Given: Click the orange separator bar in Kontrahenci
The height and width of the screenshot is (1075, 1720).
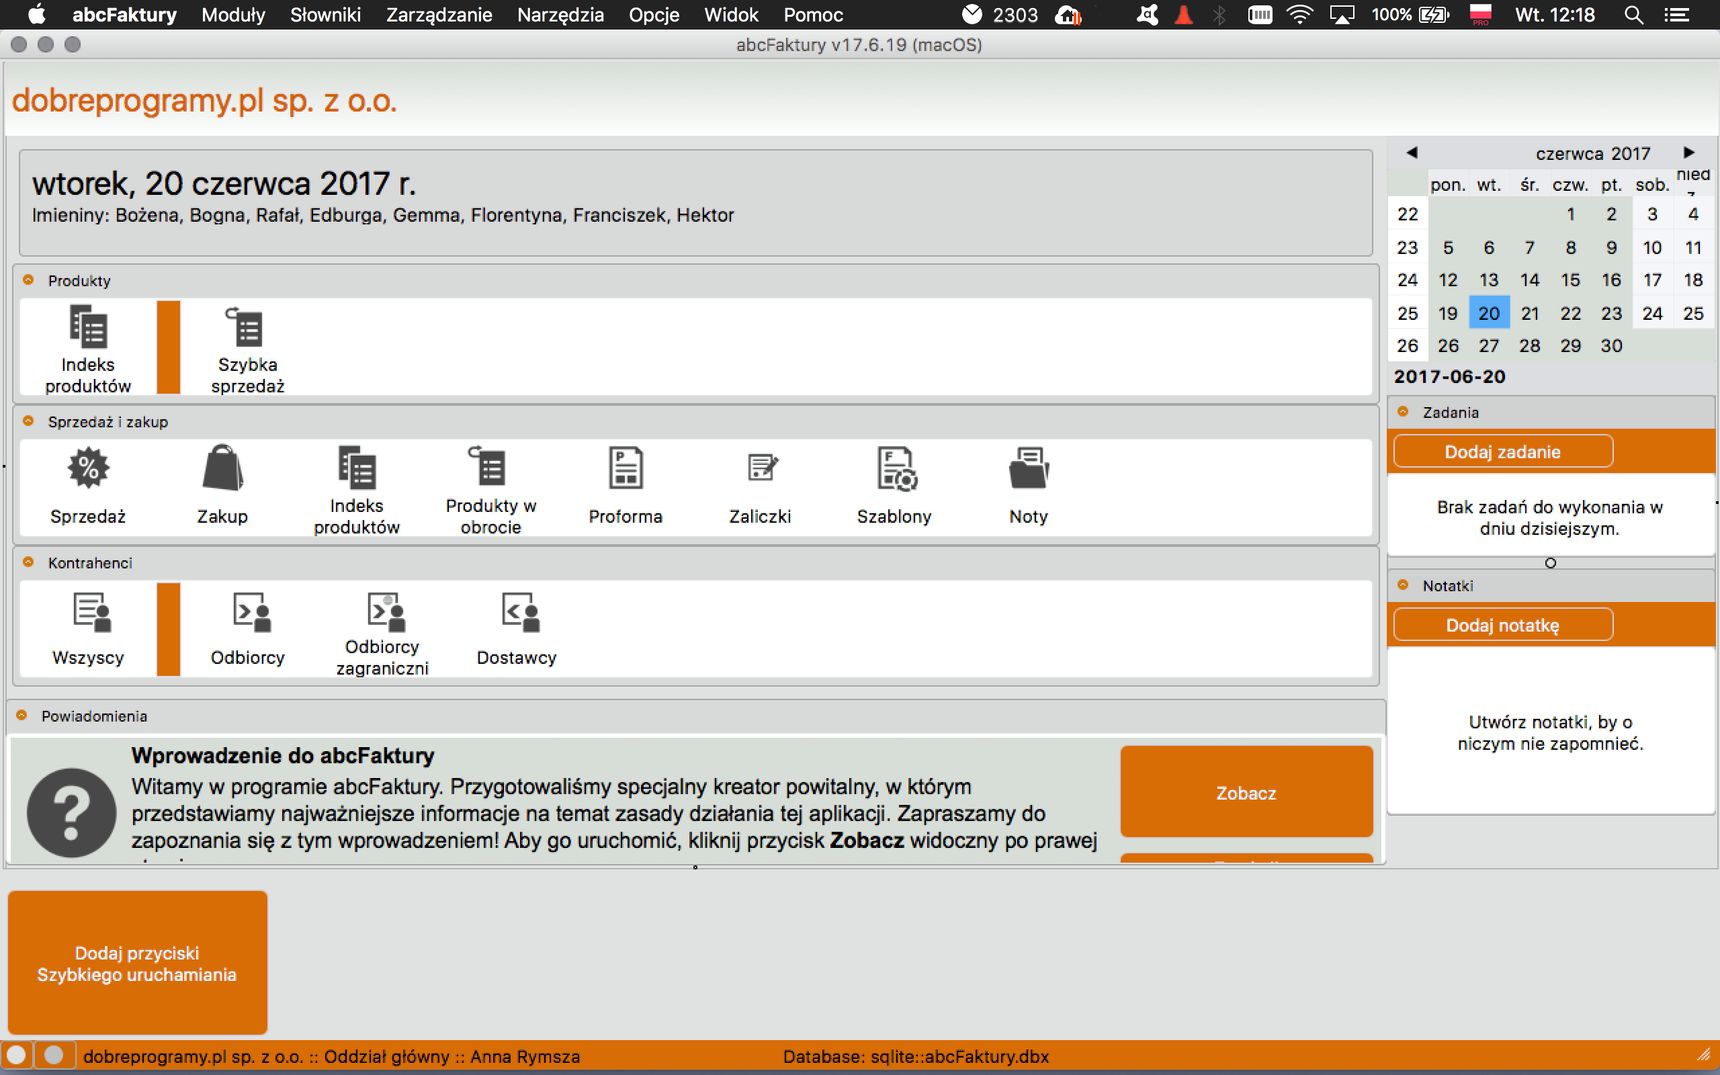Looking at the screenshot, I should pos(169,629).
